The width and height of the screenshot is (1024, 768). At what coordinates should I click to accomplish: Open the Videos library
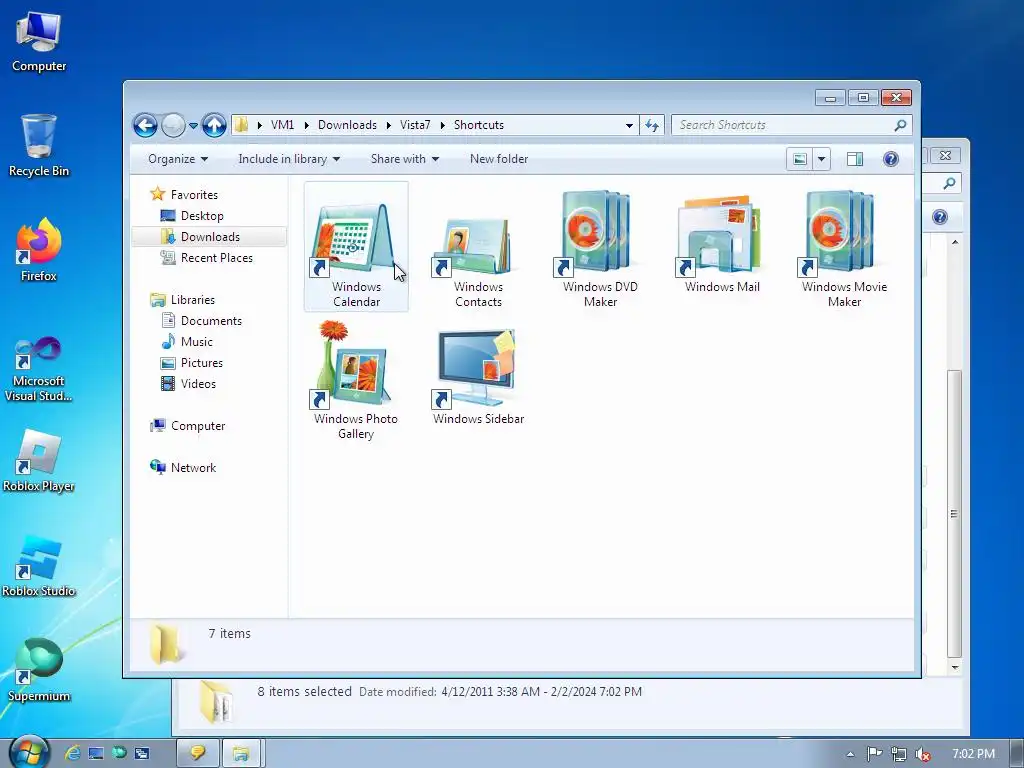click(198, 383)
